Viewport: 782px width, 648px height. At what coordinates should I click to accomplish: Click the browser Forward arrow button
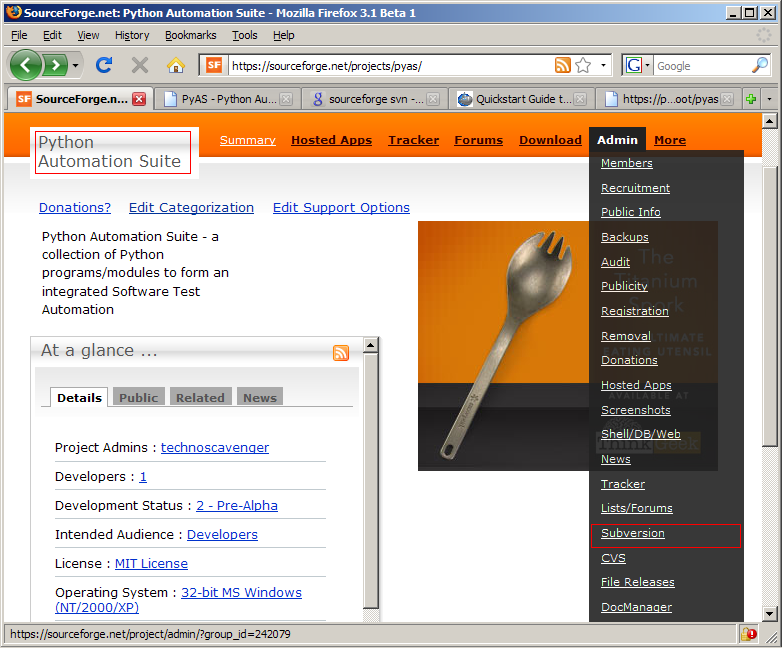[55, 65]
